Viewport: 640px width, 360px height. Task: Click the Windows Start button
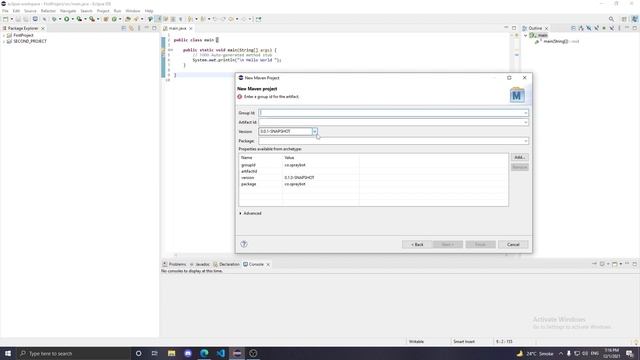pos(8,353)
